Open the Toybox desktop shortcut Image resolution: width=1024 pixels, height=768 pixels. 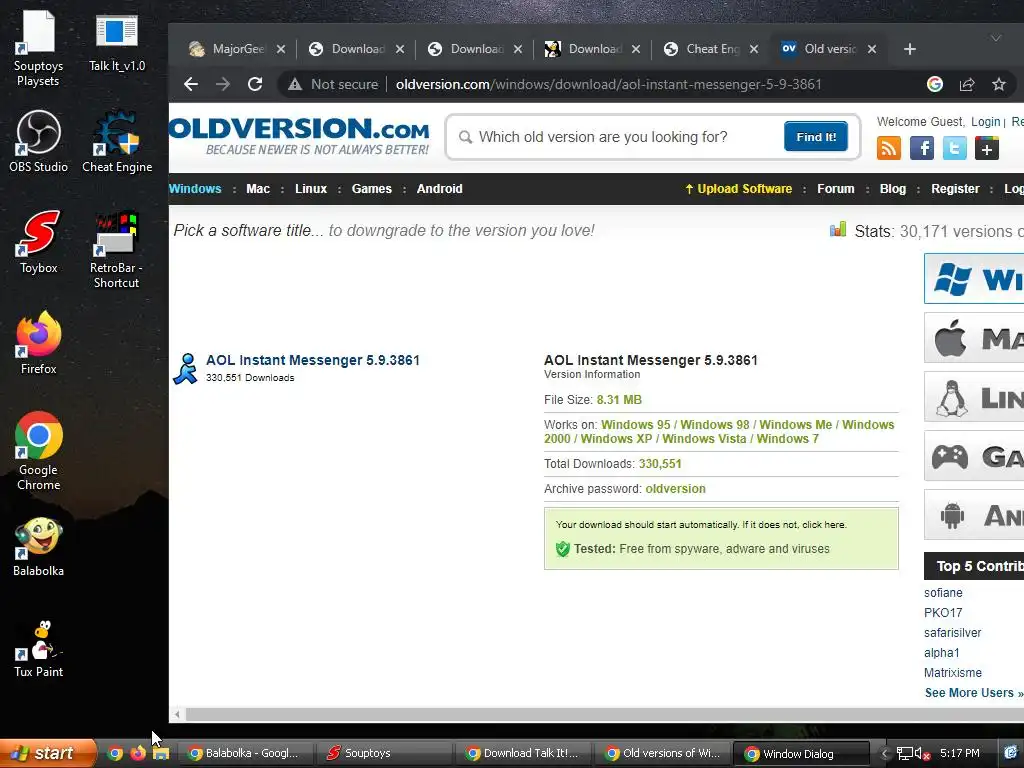tap(38, 242)
